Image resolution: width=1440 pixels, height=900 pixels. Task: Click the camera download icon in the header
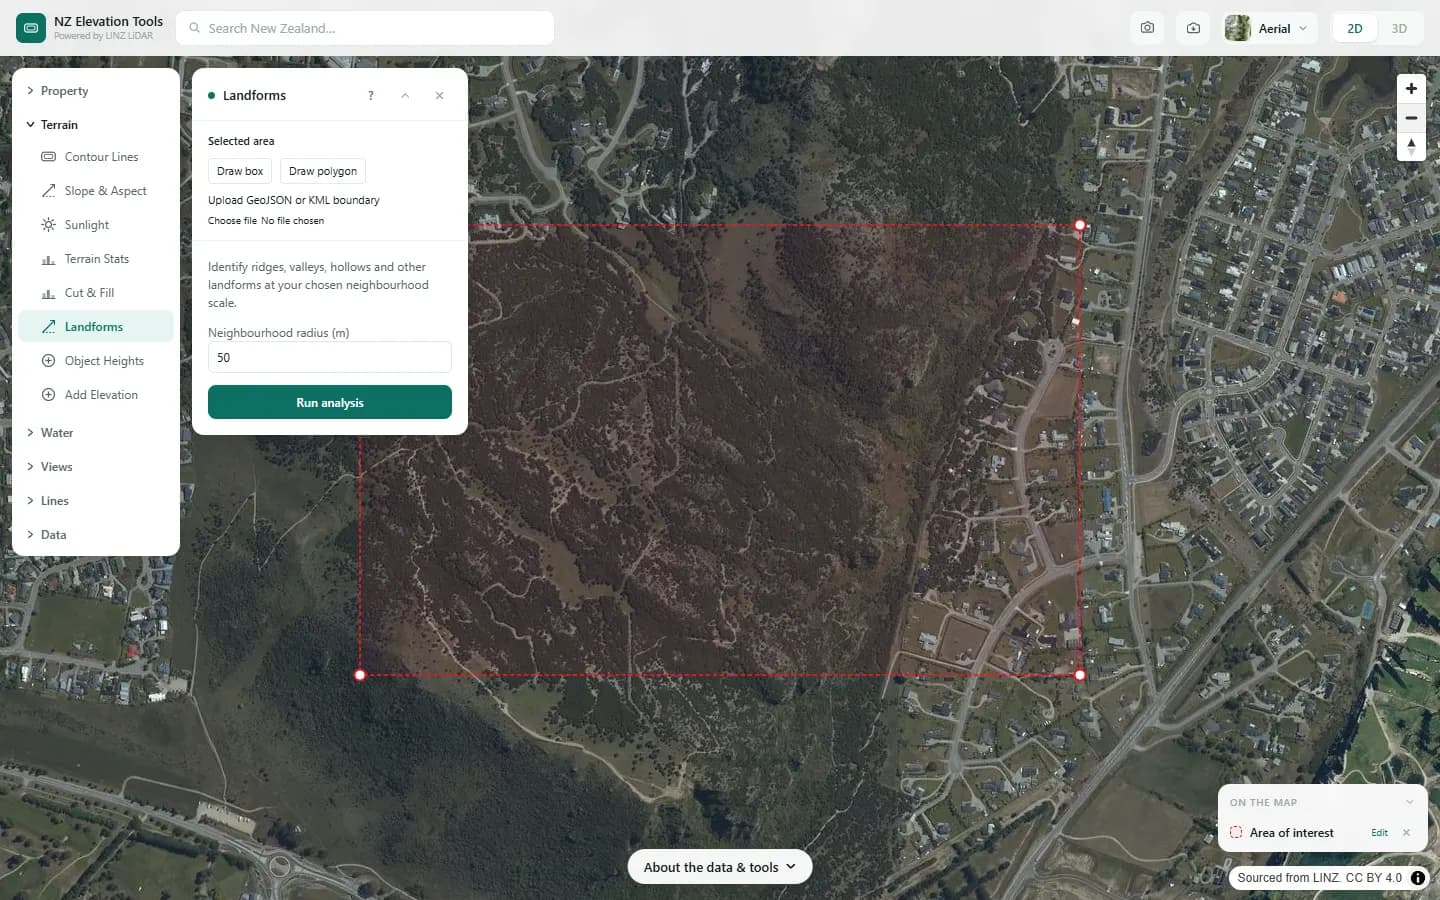pyautogui.click(x=1193, y=28)
